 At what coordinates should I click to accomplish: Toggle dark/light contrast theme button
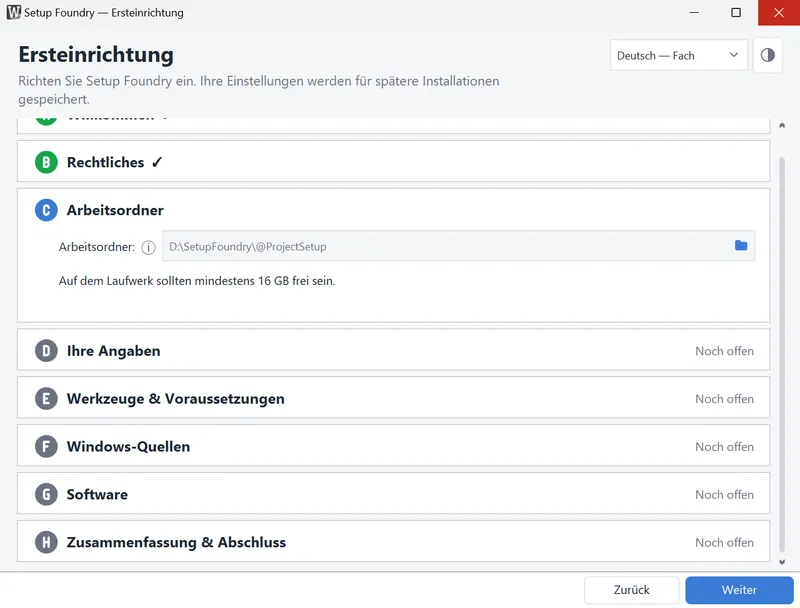click(x=767, y=55)
